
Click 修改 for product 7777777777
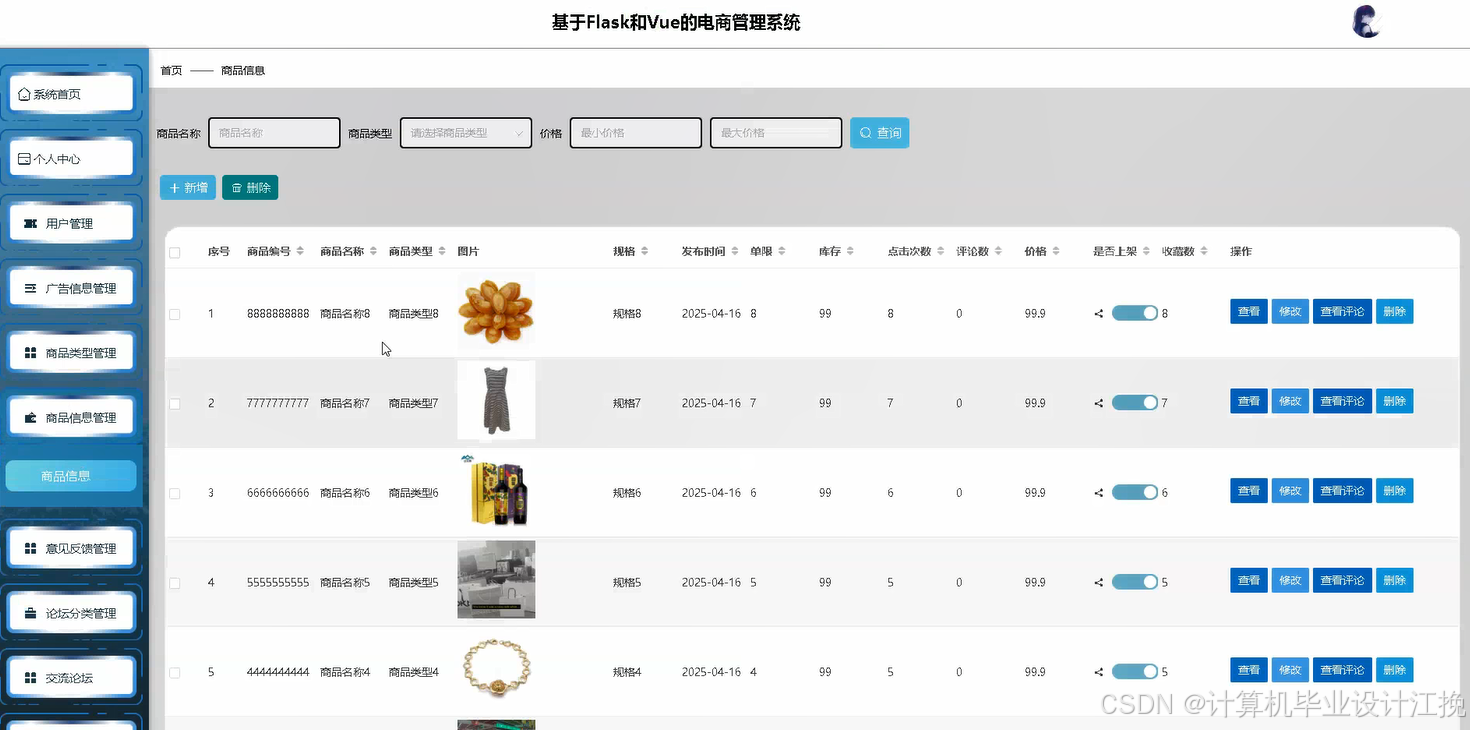pos(1290,401)
